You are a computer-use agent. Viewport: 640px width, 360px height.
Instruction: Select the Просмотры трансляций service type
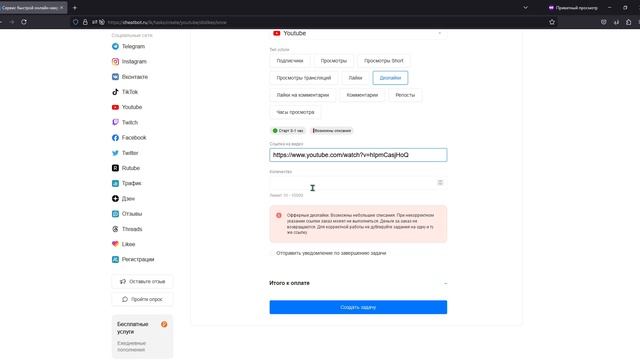click(304, 78)
